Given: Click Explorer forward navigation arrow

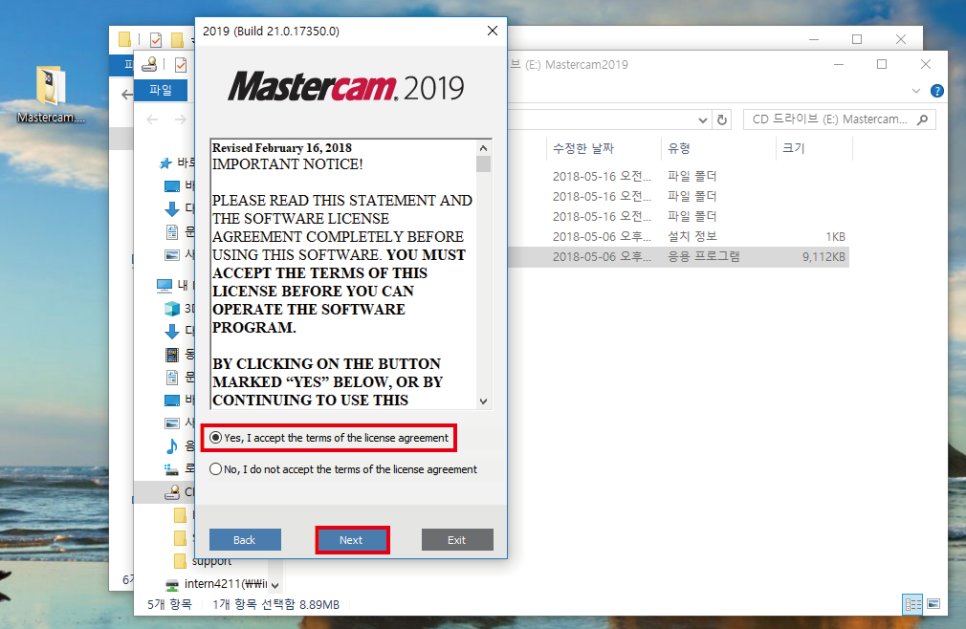Looking at the screenshot, I should (180, 120).
